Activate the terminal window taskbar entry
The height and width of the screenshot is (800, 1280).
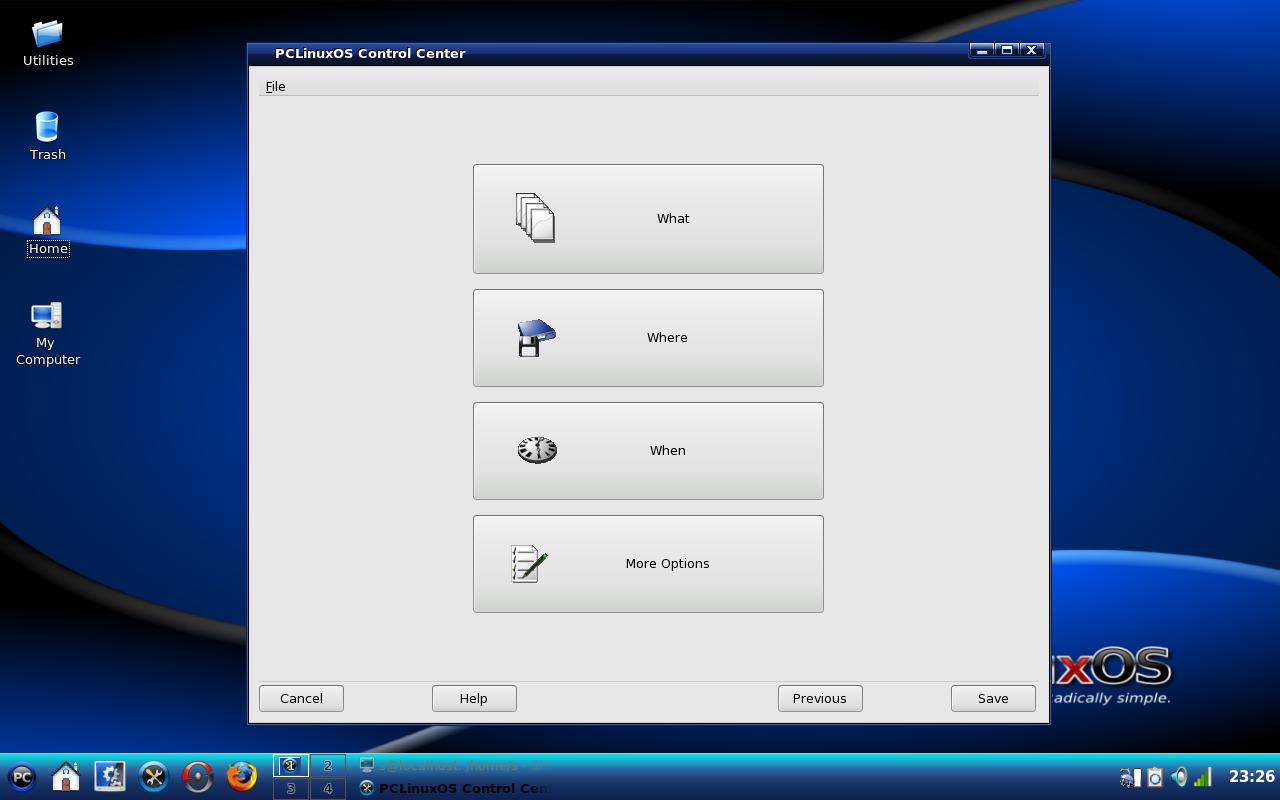point(453,766)
